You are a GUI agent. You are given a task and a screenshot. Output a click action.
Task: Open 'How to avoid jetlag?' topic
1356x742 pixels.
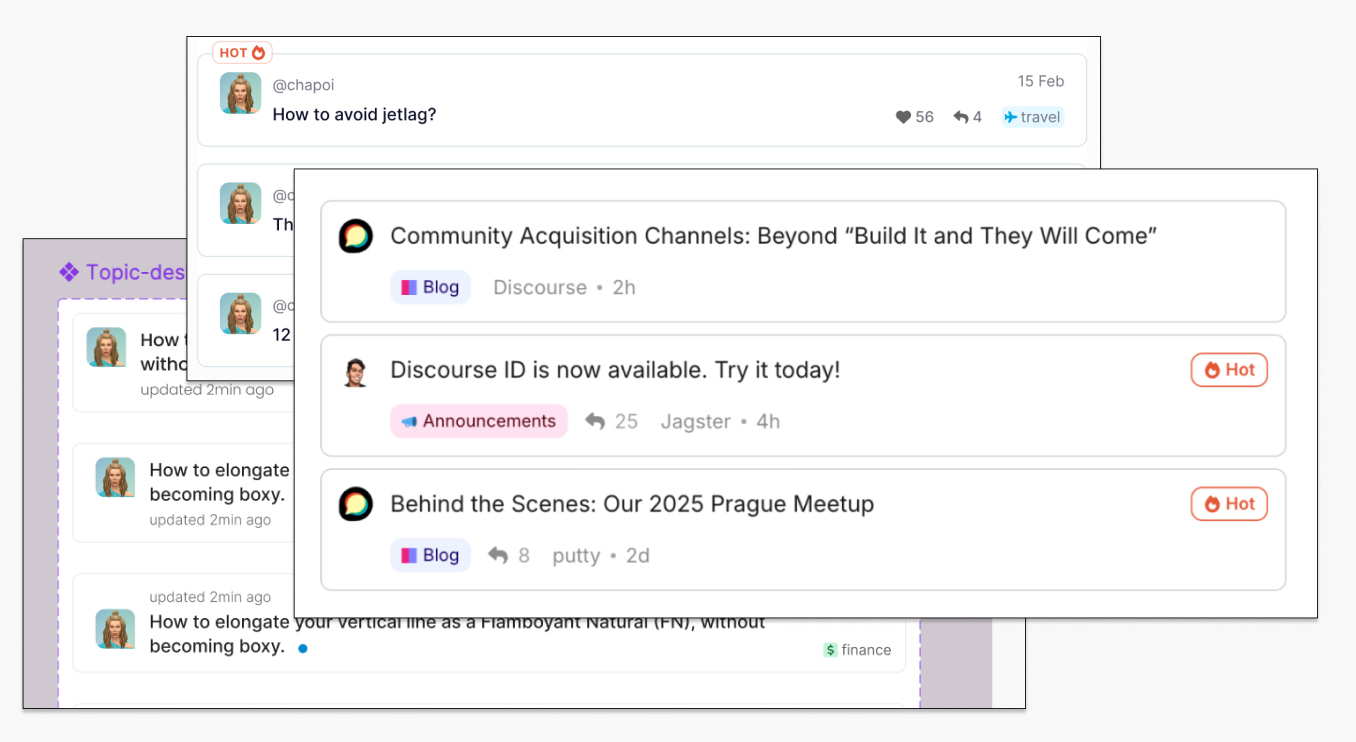[354, 114]
